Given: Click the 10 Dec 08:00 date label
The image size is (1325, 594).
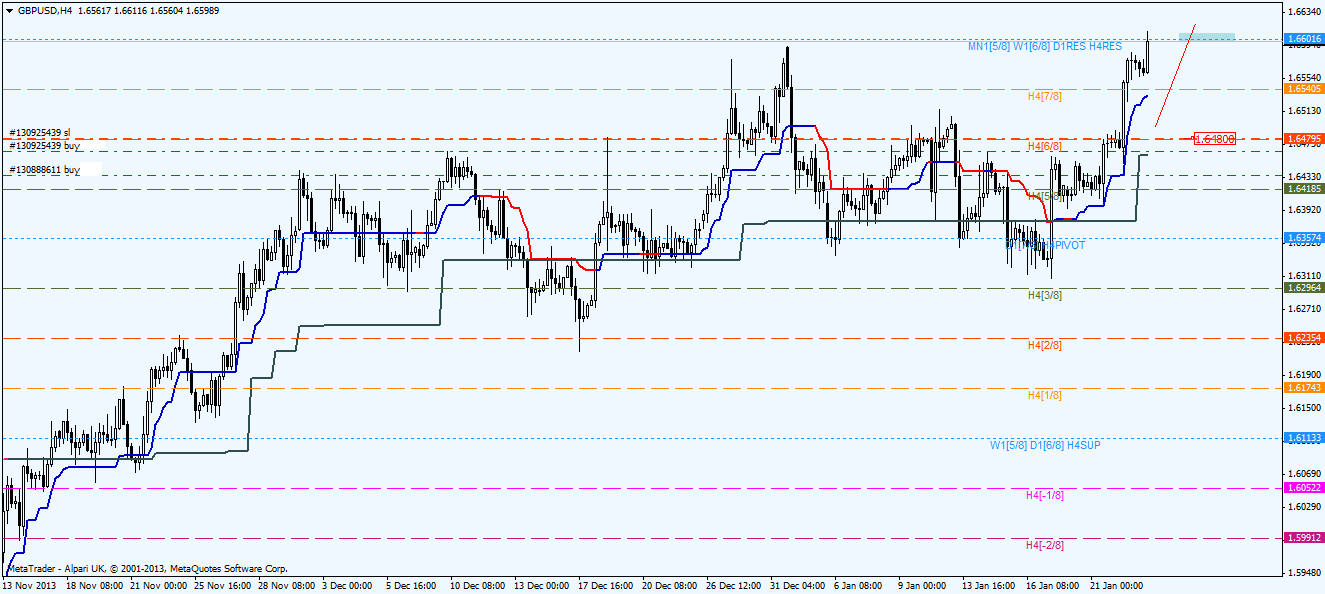Looking at the screenshot, I should [x=478, y=585].
